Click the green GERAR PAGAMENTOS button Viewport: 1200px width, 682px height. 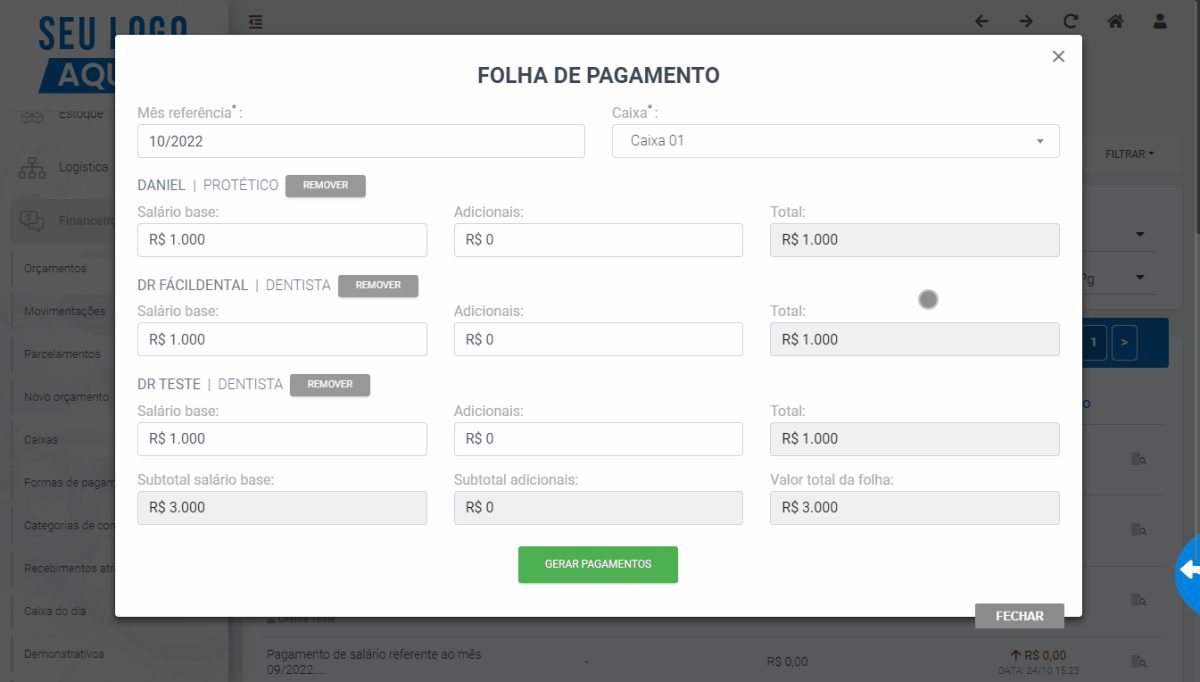point(598,564)
